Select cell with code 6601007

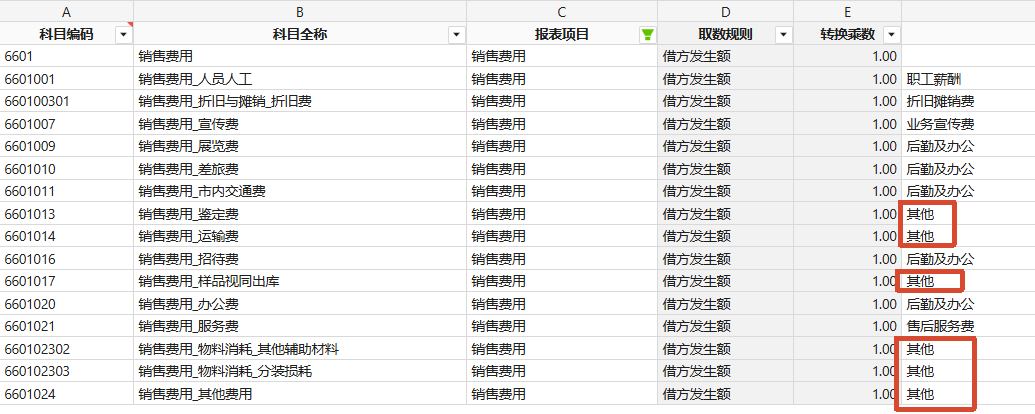click(67, 124)
